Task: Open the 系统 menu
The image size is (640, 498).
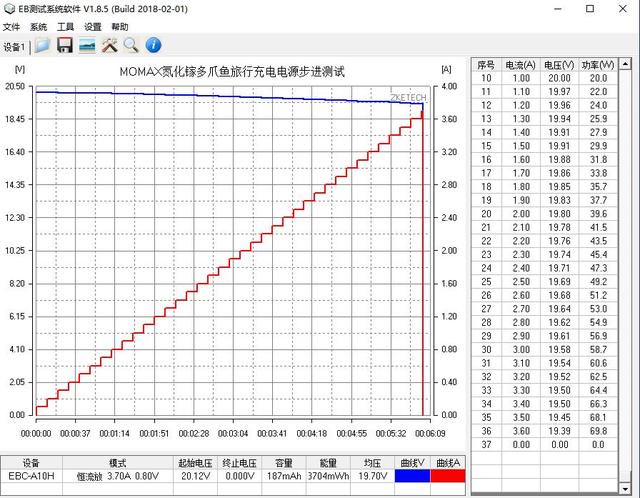Action: [38, 27]
